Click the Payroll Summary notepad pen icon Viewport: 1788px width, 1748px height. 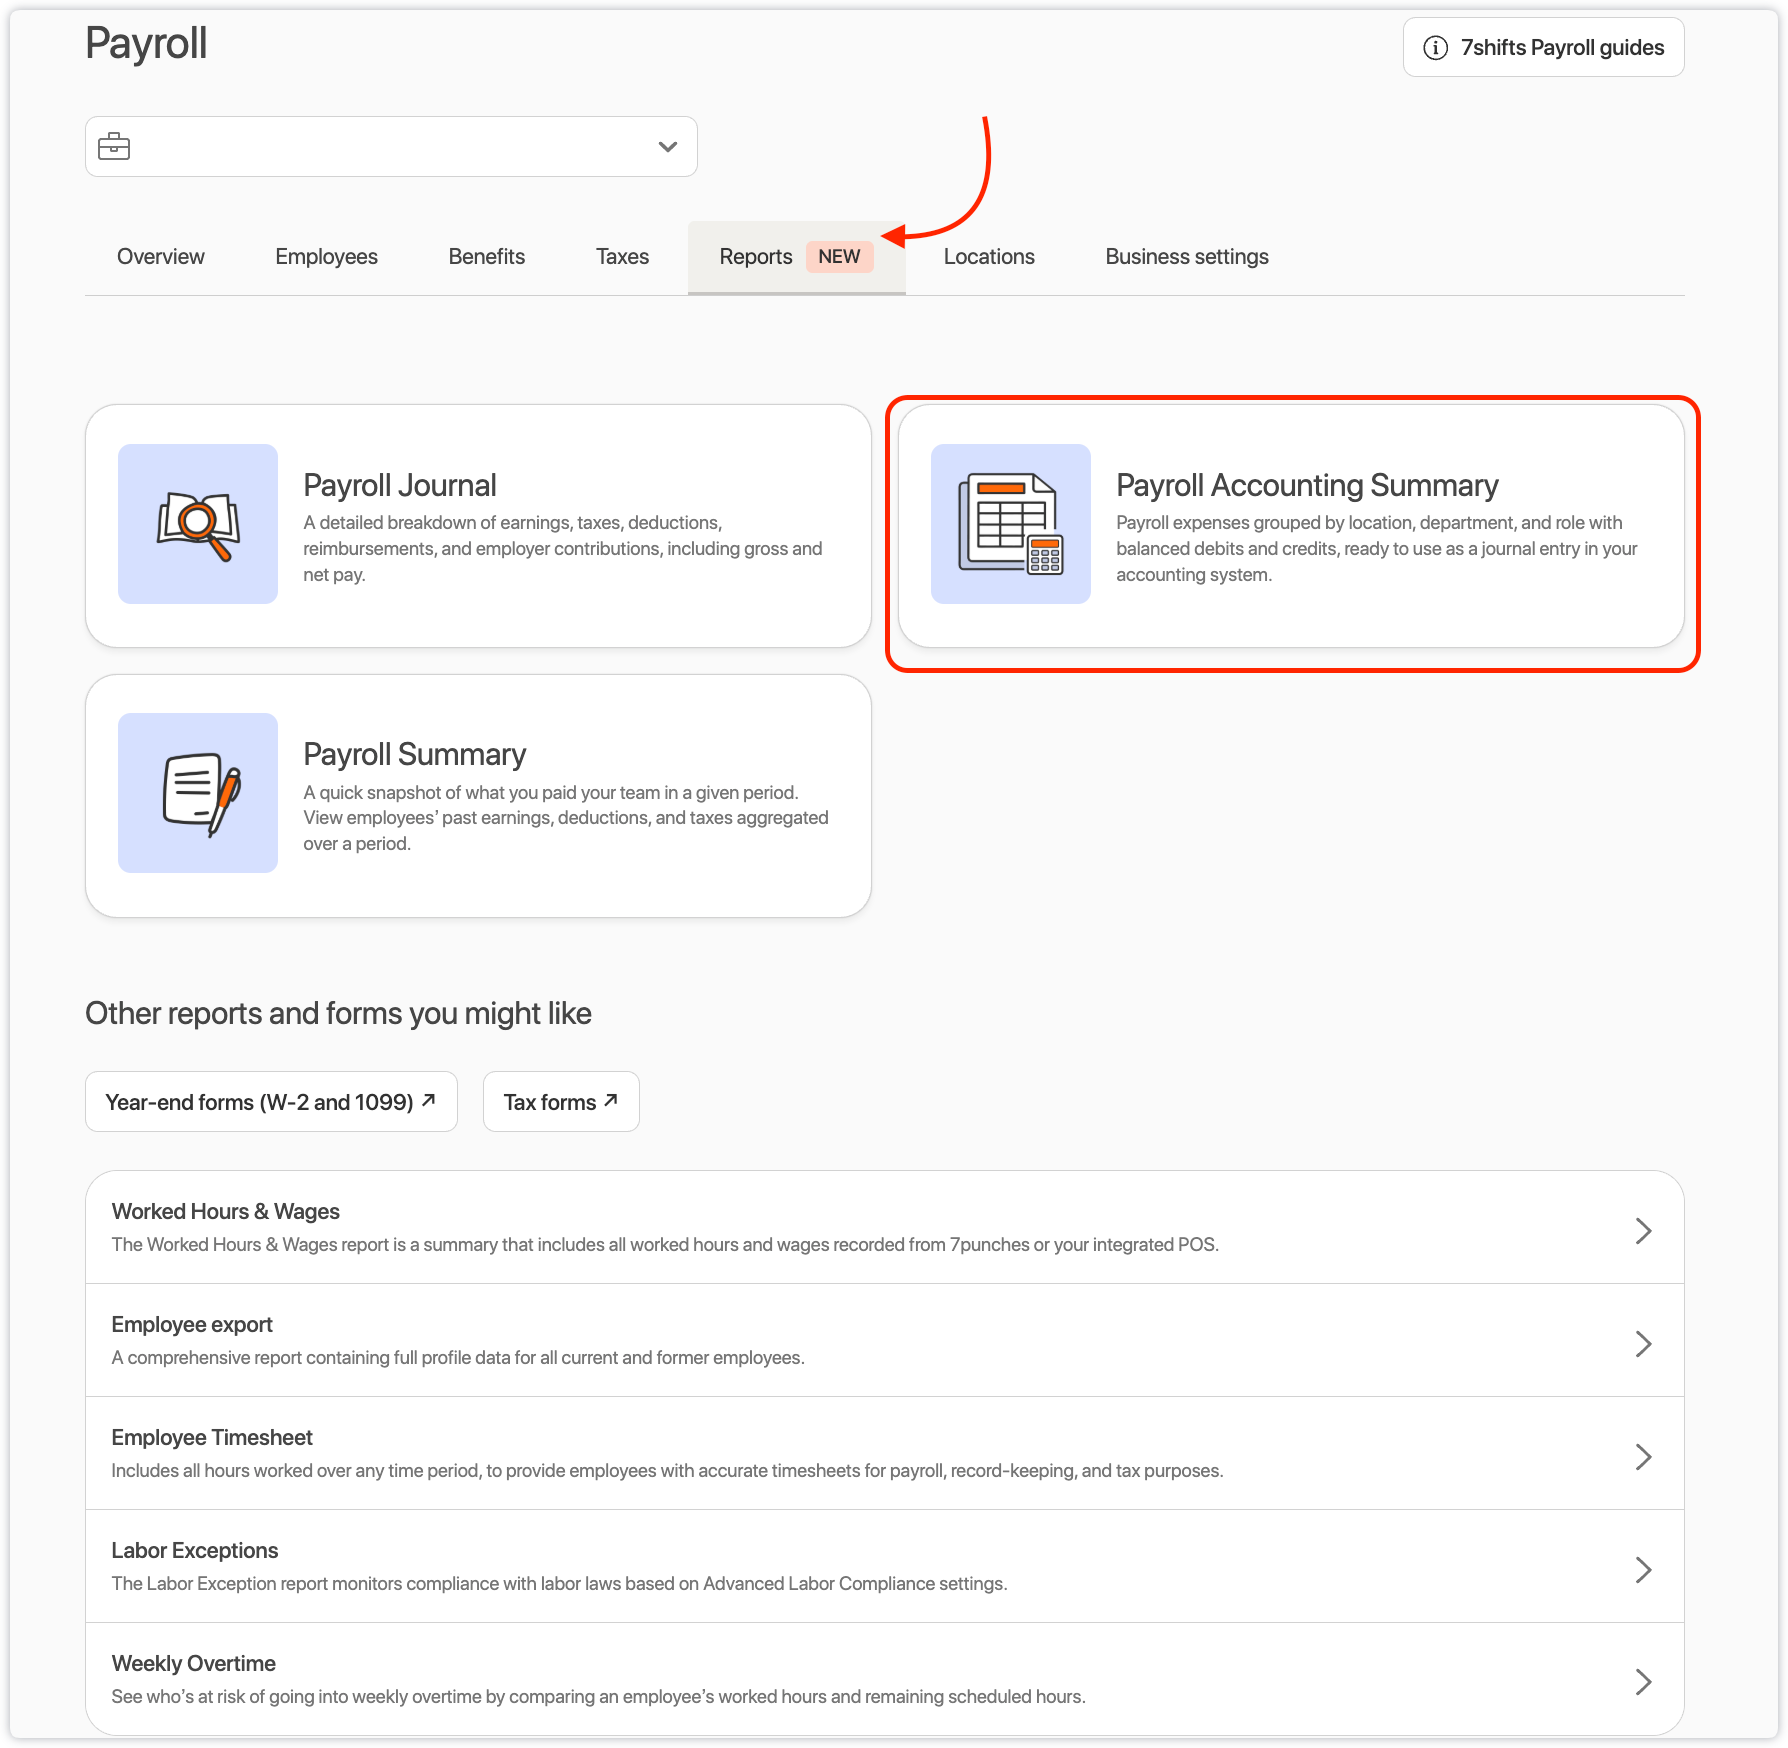click(x=198, y=793)
